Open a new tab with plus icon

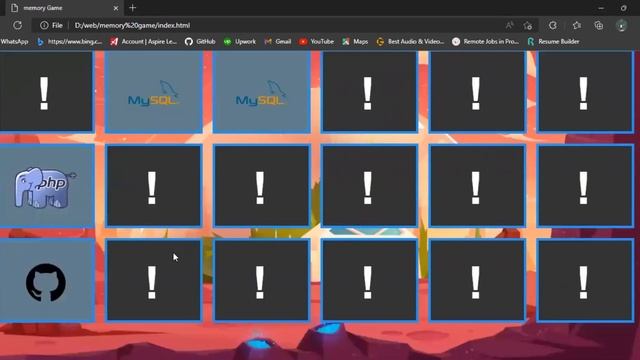[x=132, y=8]
